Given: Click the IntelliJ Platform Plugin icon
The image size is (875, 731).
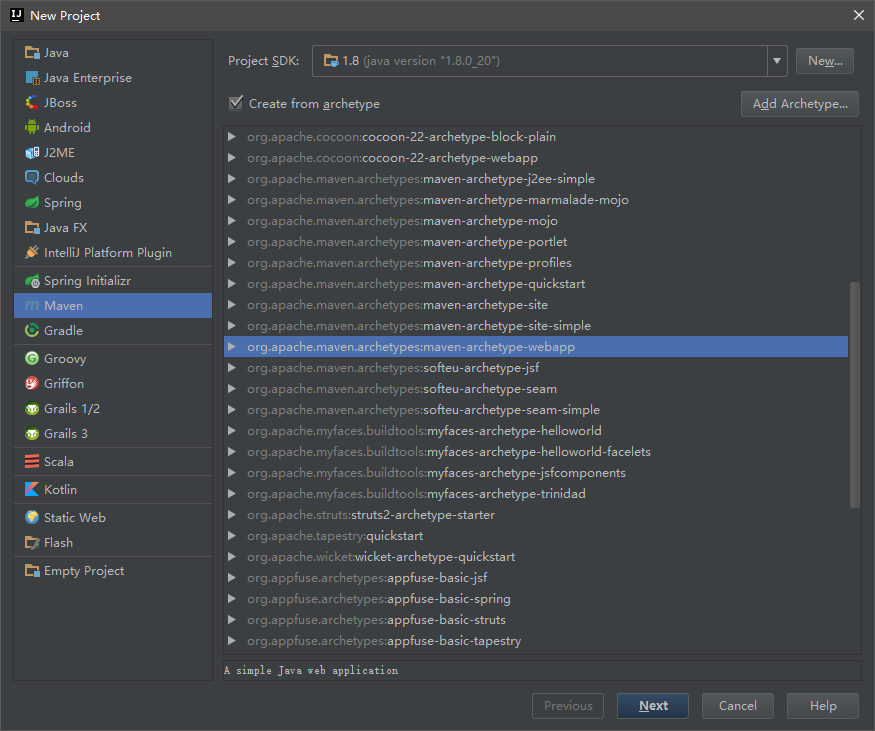Looking at the screenshot, I should coord(32,253).
